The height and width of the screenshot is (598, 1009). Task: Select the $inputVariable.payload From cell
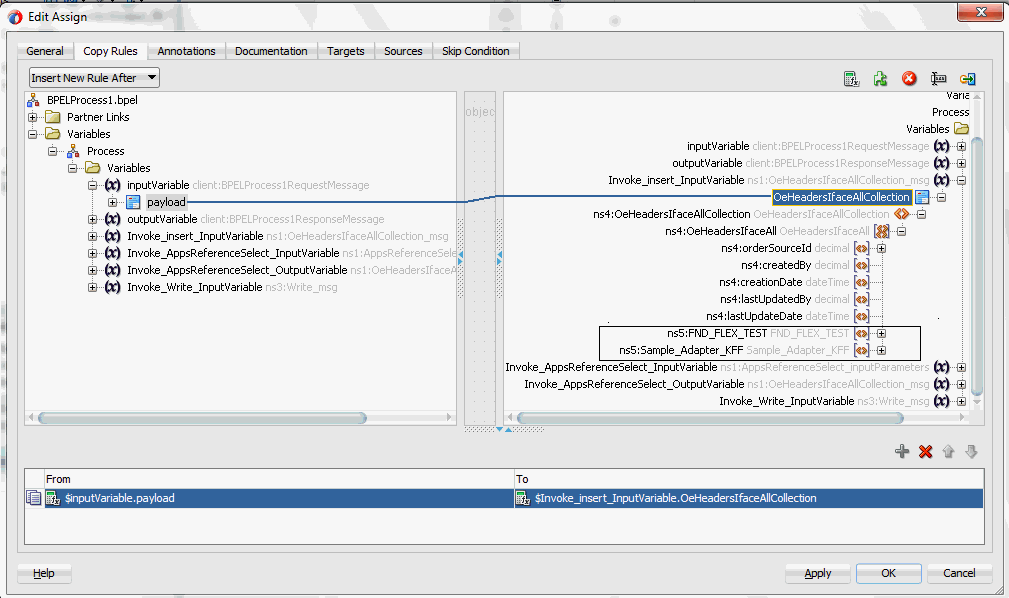279,498
